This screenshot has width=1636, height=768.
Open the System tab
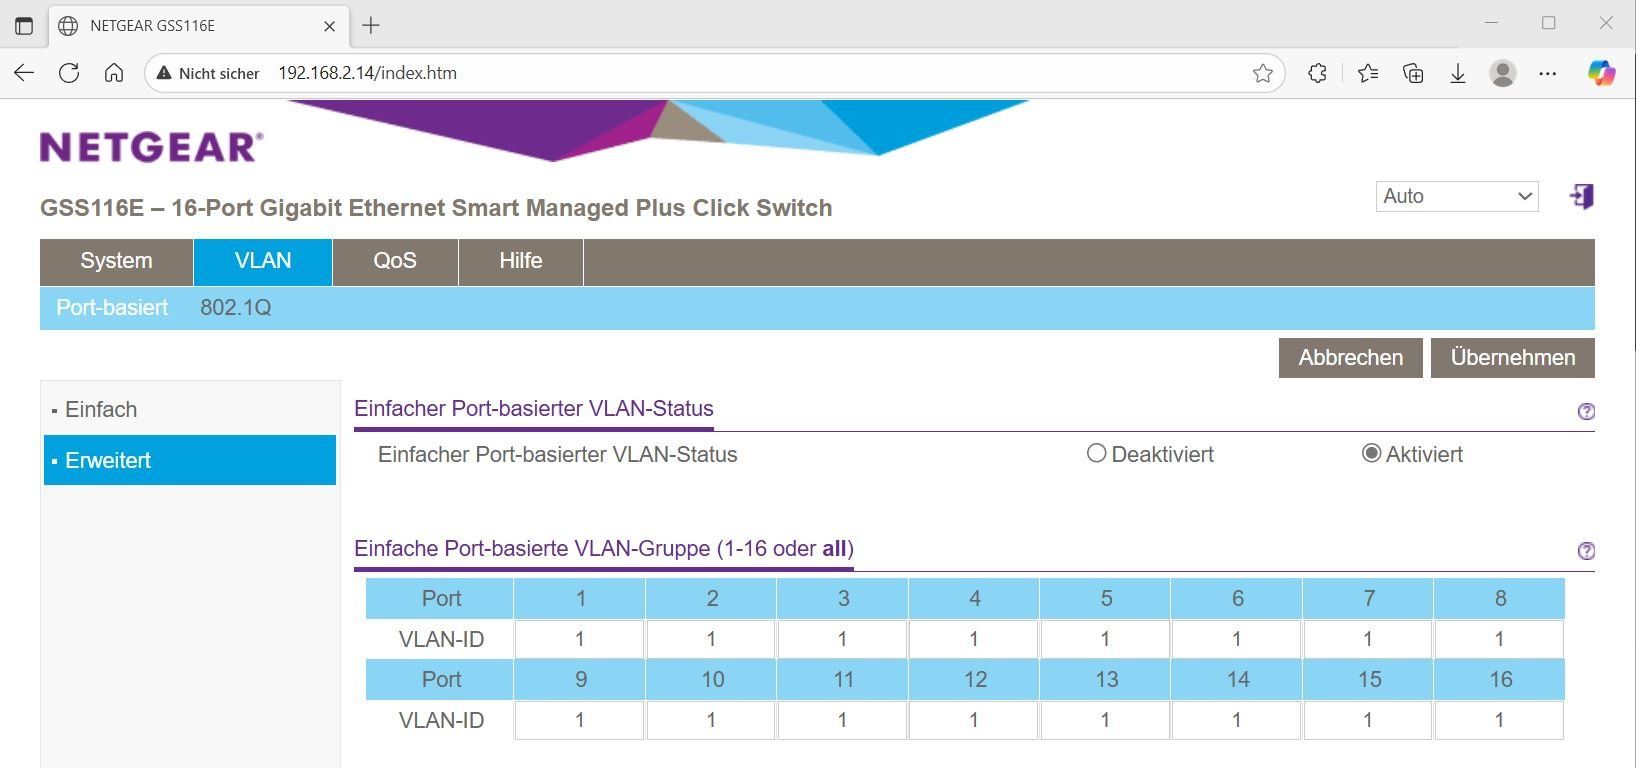(x=116, y=261)
